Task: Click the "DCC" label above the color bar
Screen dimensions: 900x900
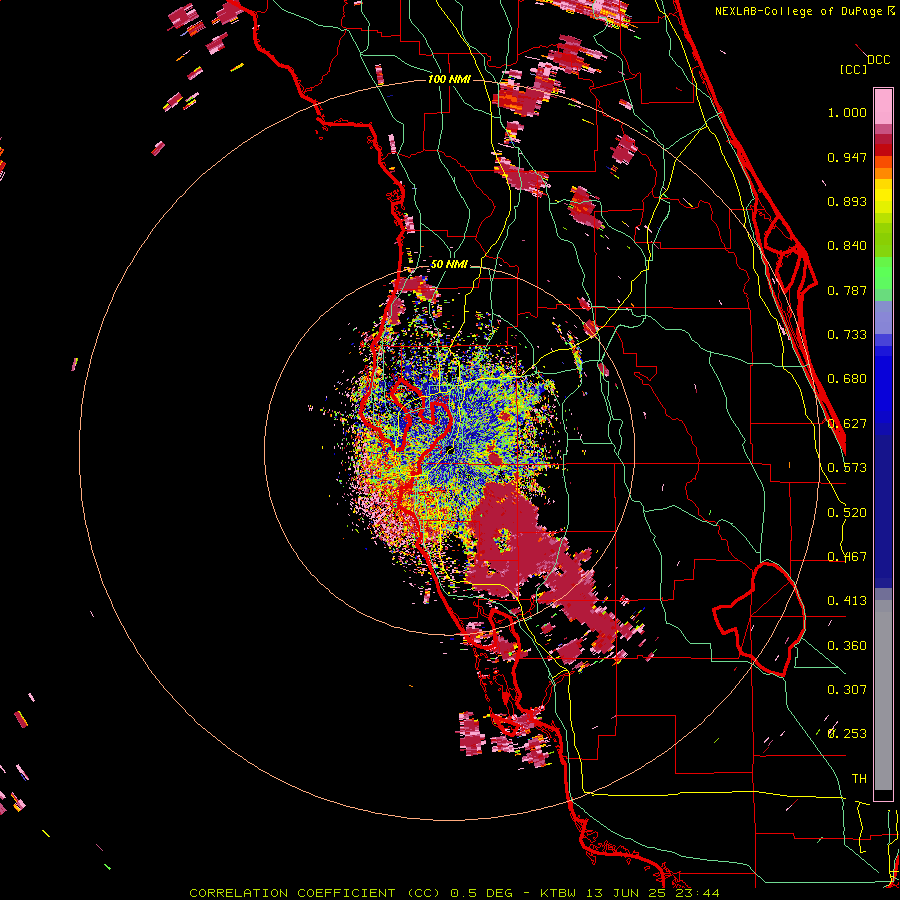Action: click(878, 60)
